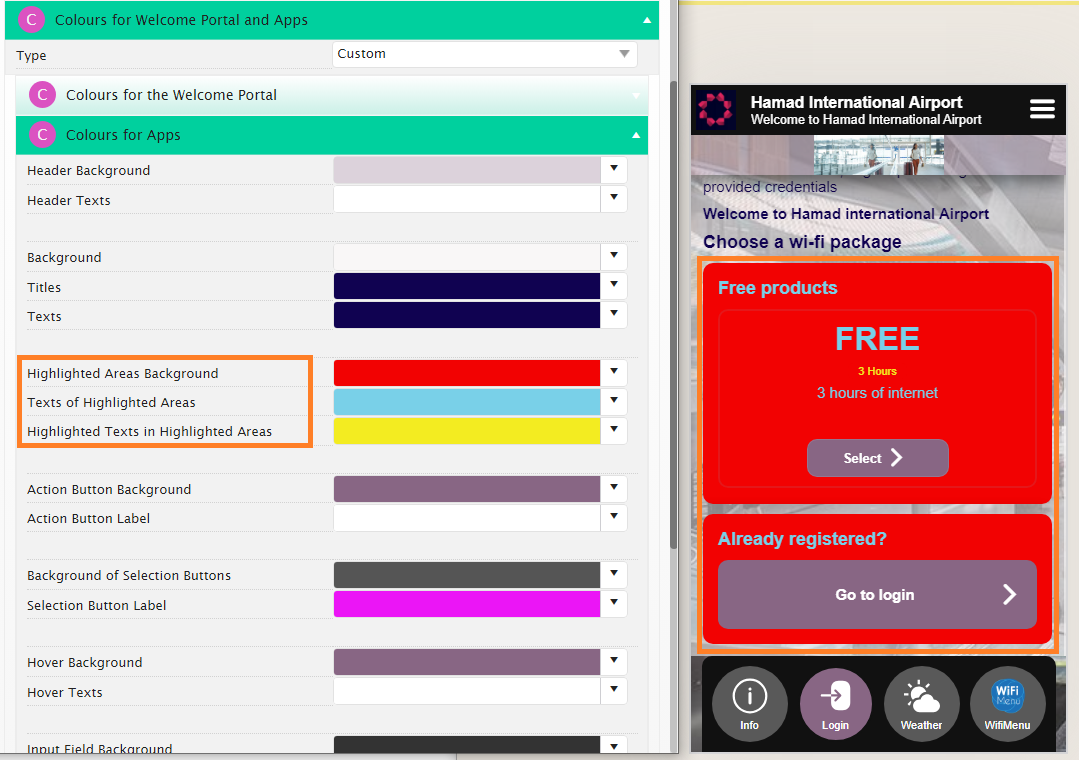Screen dimensions: 1079x760
Task: Open the Background colour dropdown arrow
Action: coord(614,257)
